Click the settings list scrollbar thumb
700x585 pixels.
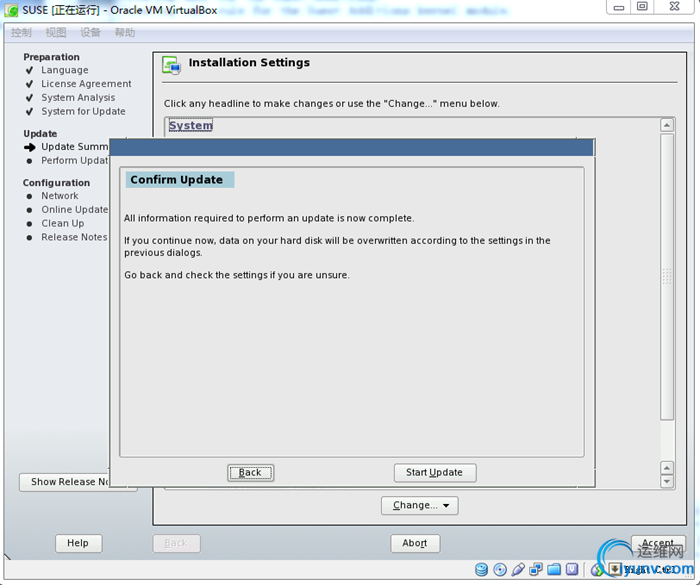coord(667,277)
